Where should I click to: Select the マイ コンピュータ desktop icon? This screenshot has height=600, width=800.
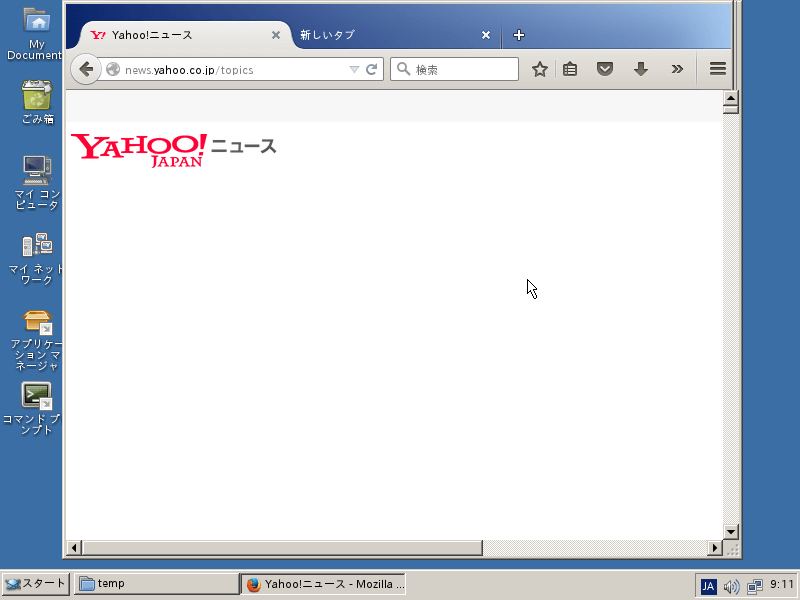[37, 183]
